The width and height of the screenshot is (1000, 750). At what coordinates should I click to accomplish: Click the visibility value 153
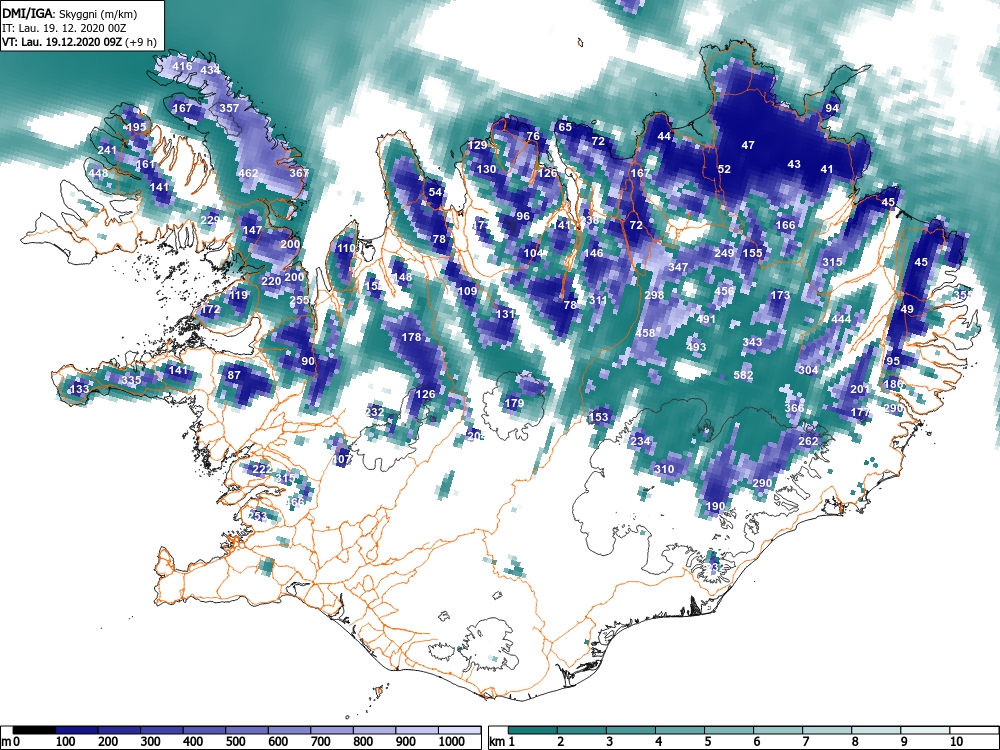pyautogui.click(x=599, y=417)
